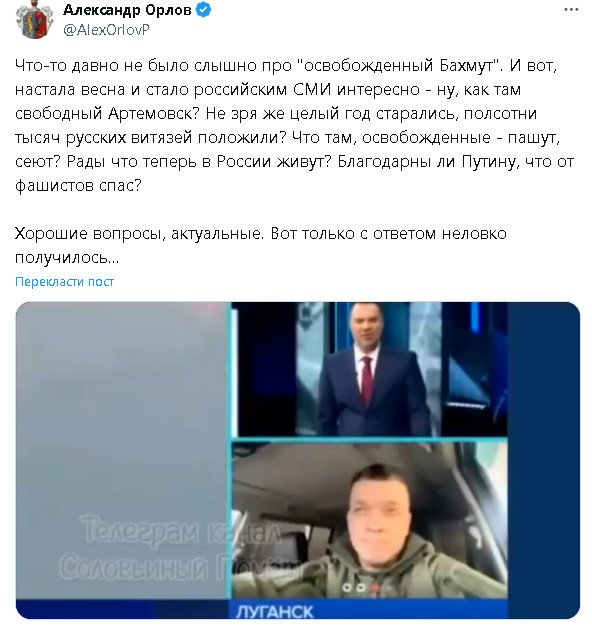This screenshot has width=592, height=630.
Task: Click the blue verified checkmark badge
Action: [203, 10]
